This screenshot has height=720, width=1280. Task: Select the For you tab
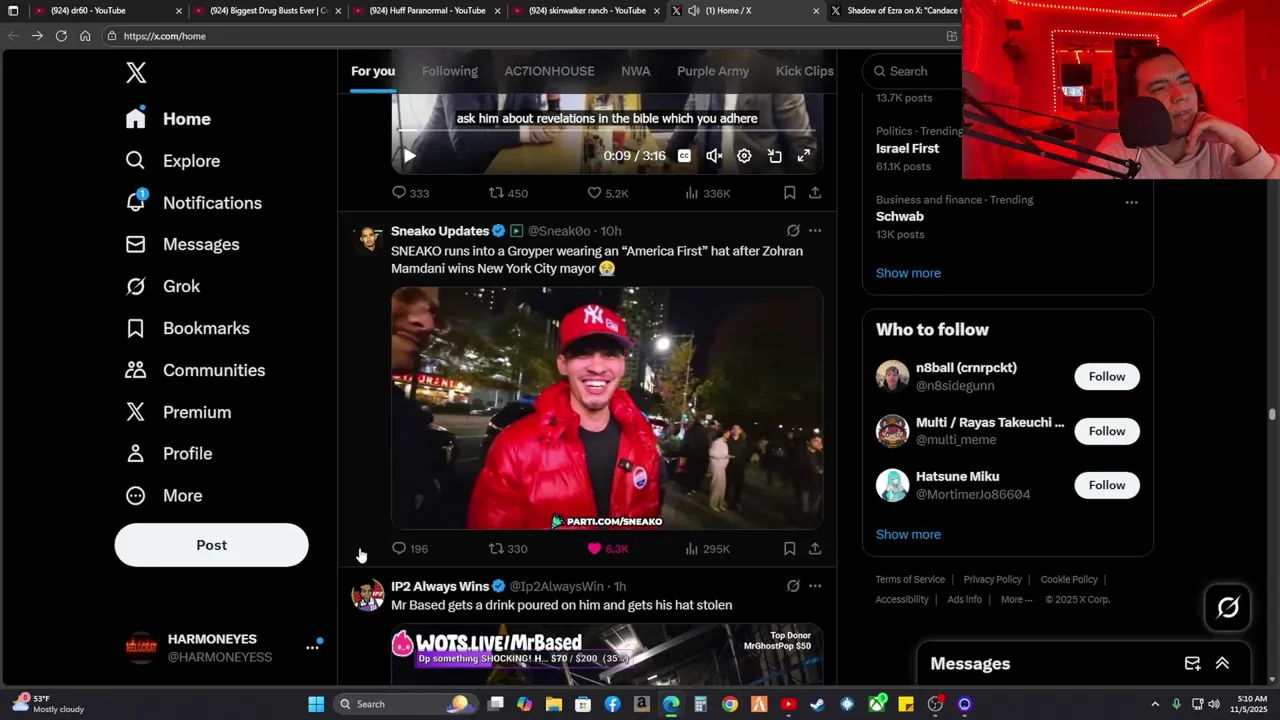click(x=373, y=71)
